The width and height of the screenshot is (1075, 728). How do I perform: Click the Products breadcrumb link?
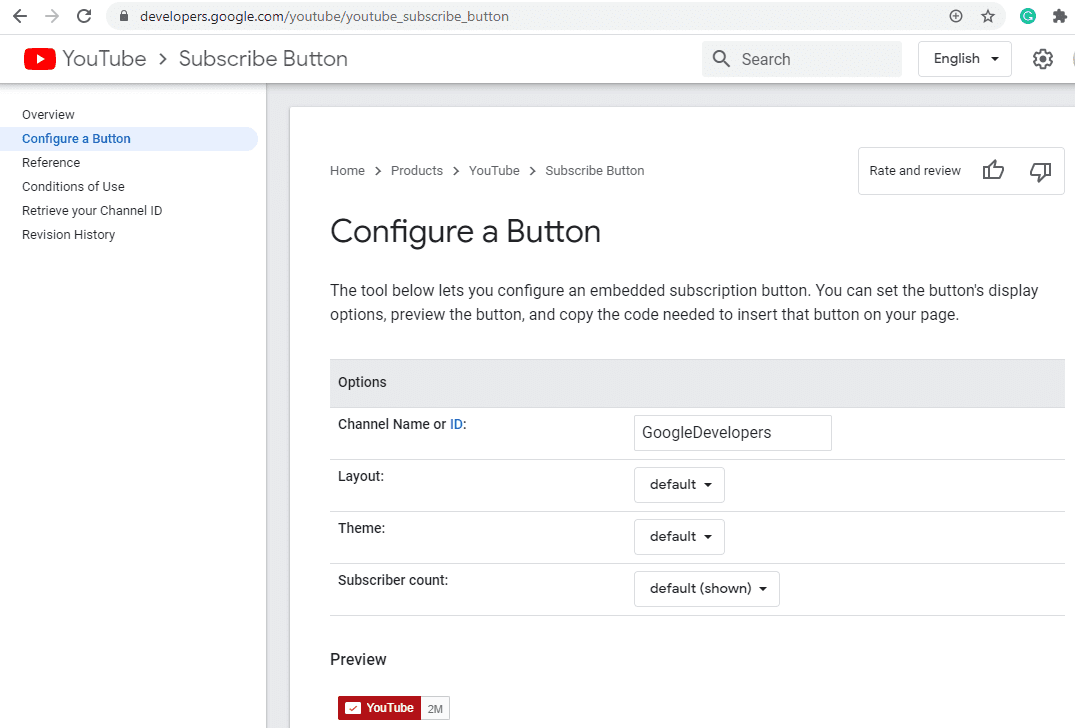tap(417, 171)
